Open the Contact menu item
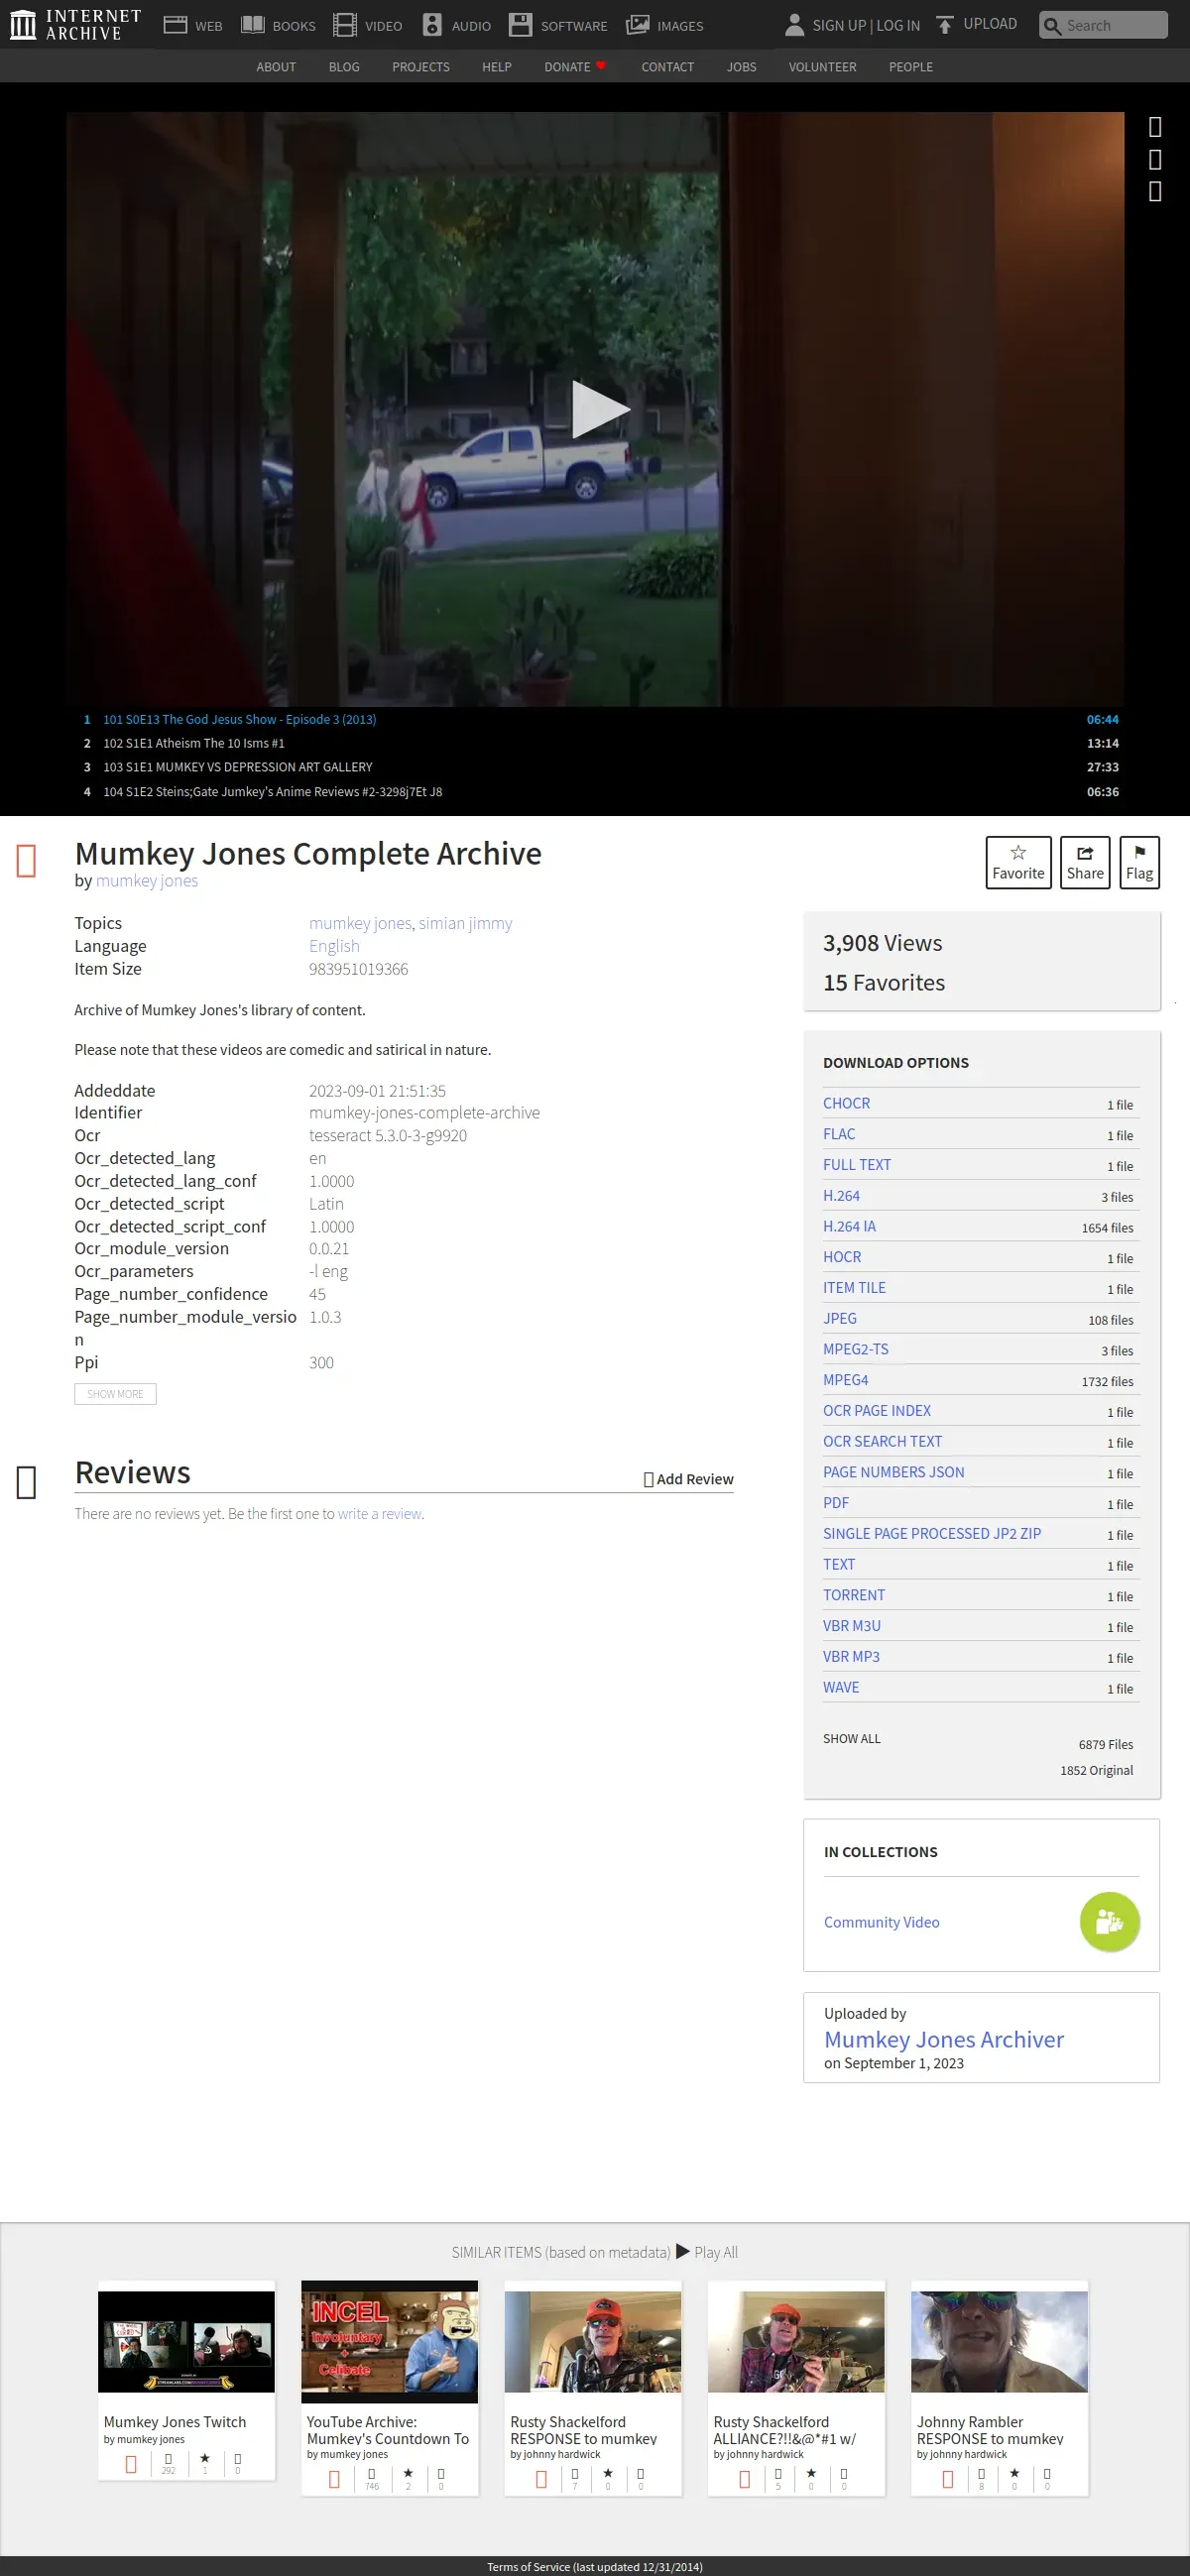The image size is (1190, 2576). (x=667, y=67)
